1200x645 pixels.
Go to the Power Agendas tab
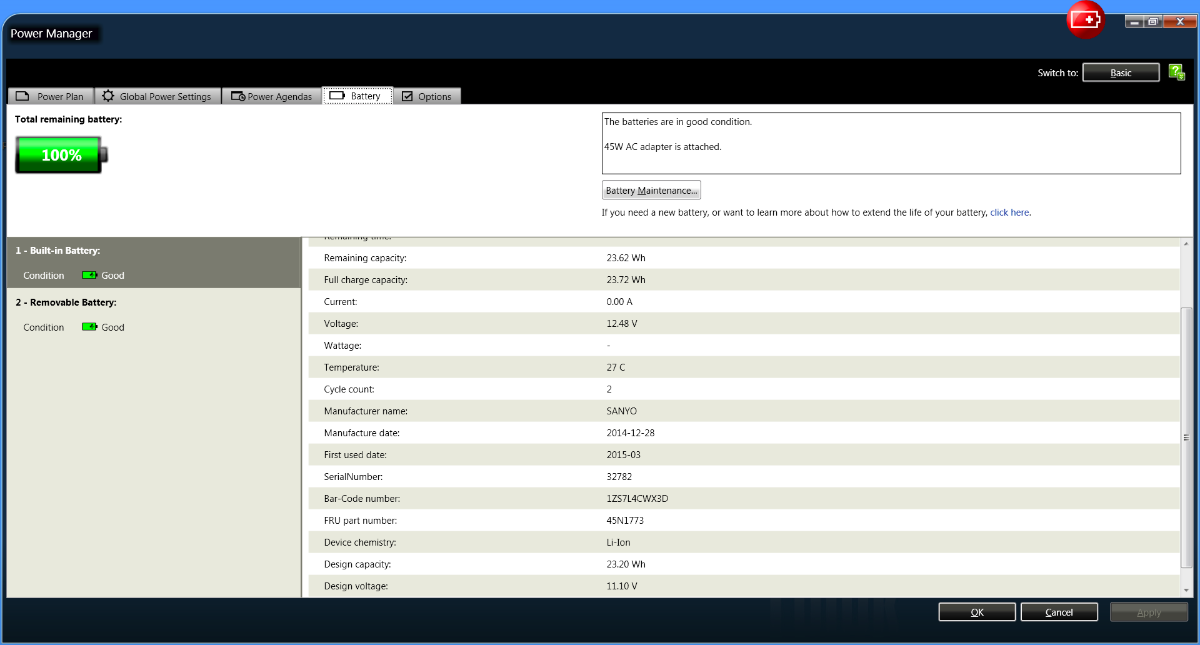[271, 96]
